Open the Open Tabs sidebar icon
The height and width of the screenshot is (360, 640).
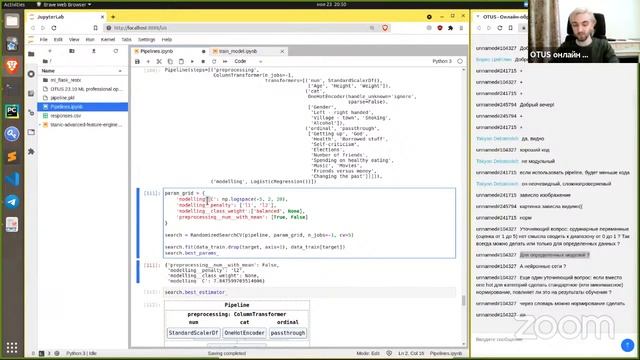pos(31,132)
